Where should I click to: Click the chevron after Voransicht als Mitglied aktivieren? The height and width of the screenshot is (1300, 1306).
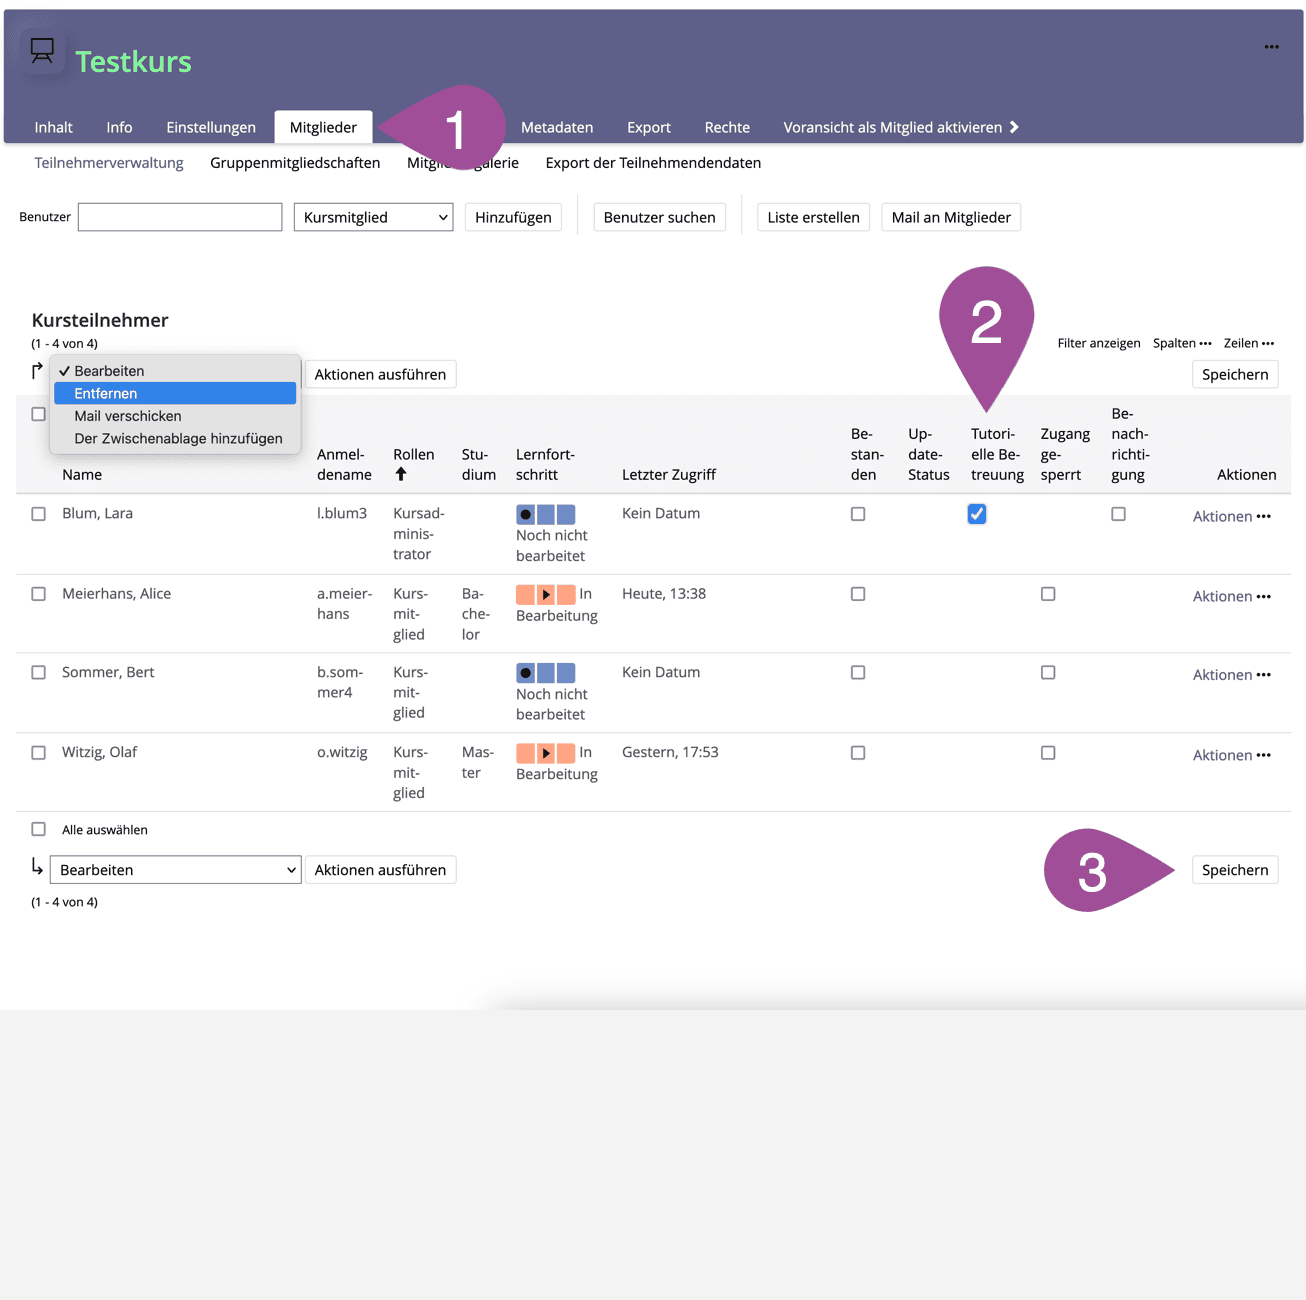(1014, 127)
